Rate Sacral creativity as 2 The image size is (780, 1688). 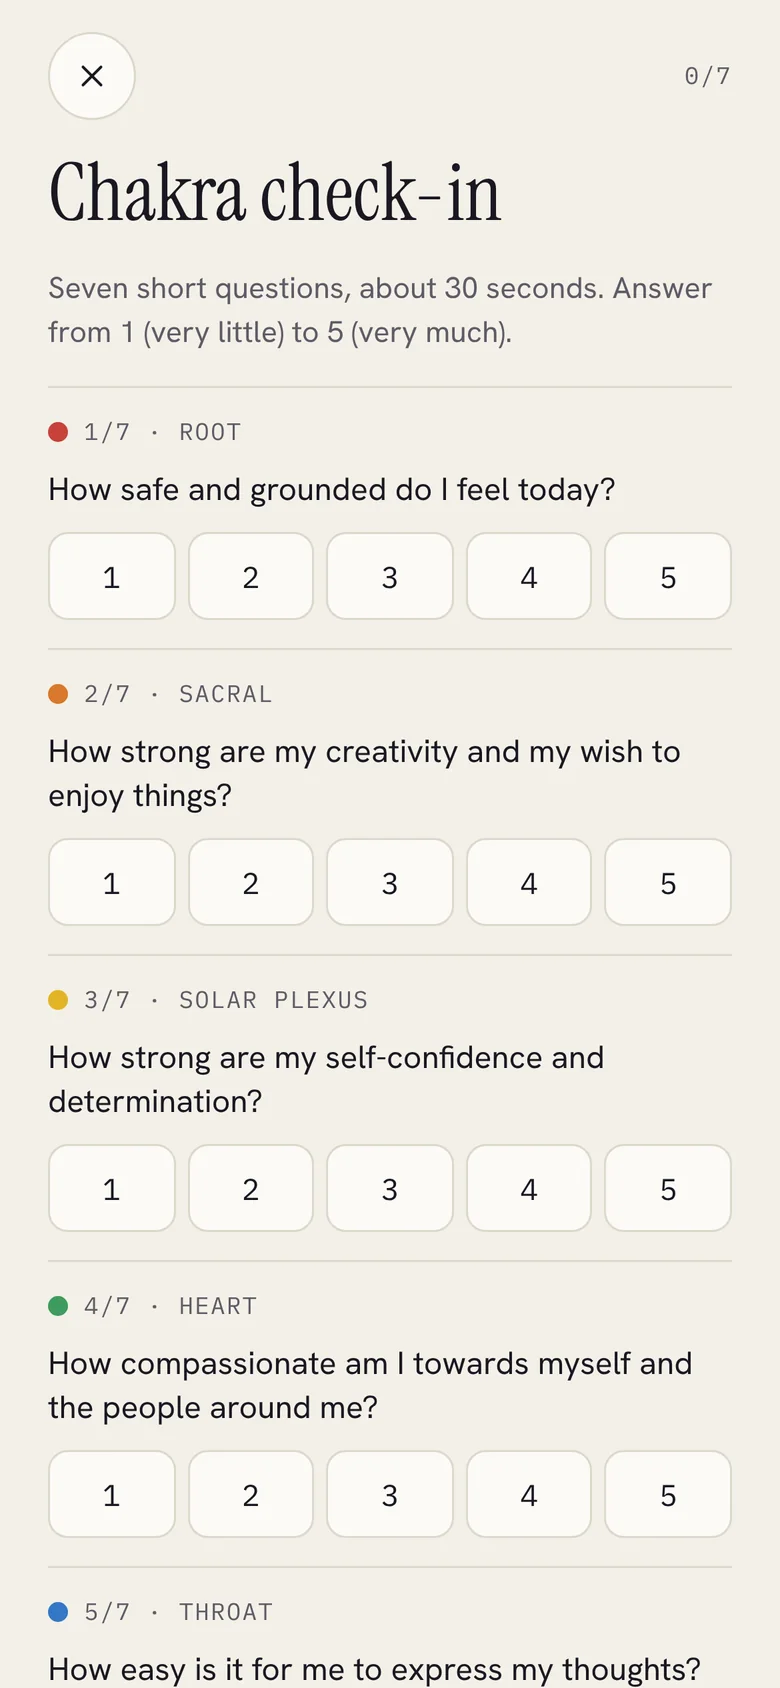pyautogui.click(x=251, y=882)
